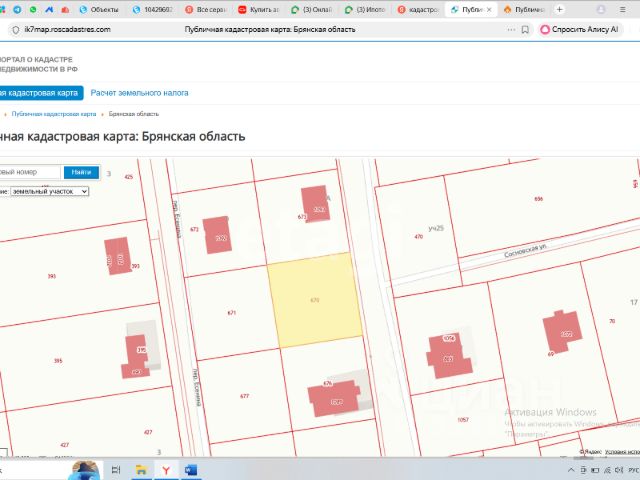Switch to the 'кадастро' browser tab
Image resolution: width=640 pixels, height=480 pixels.
tap(418, 9)
